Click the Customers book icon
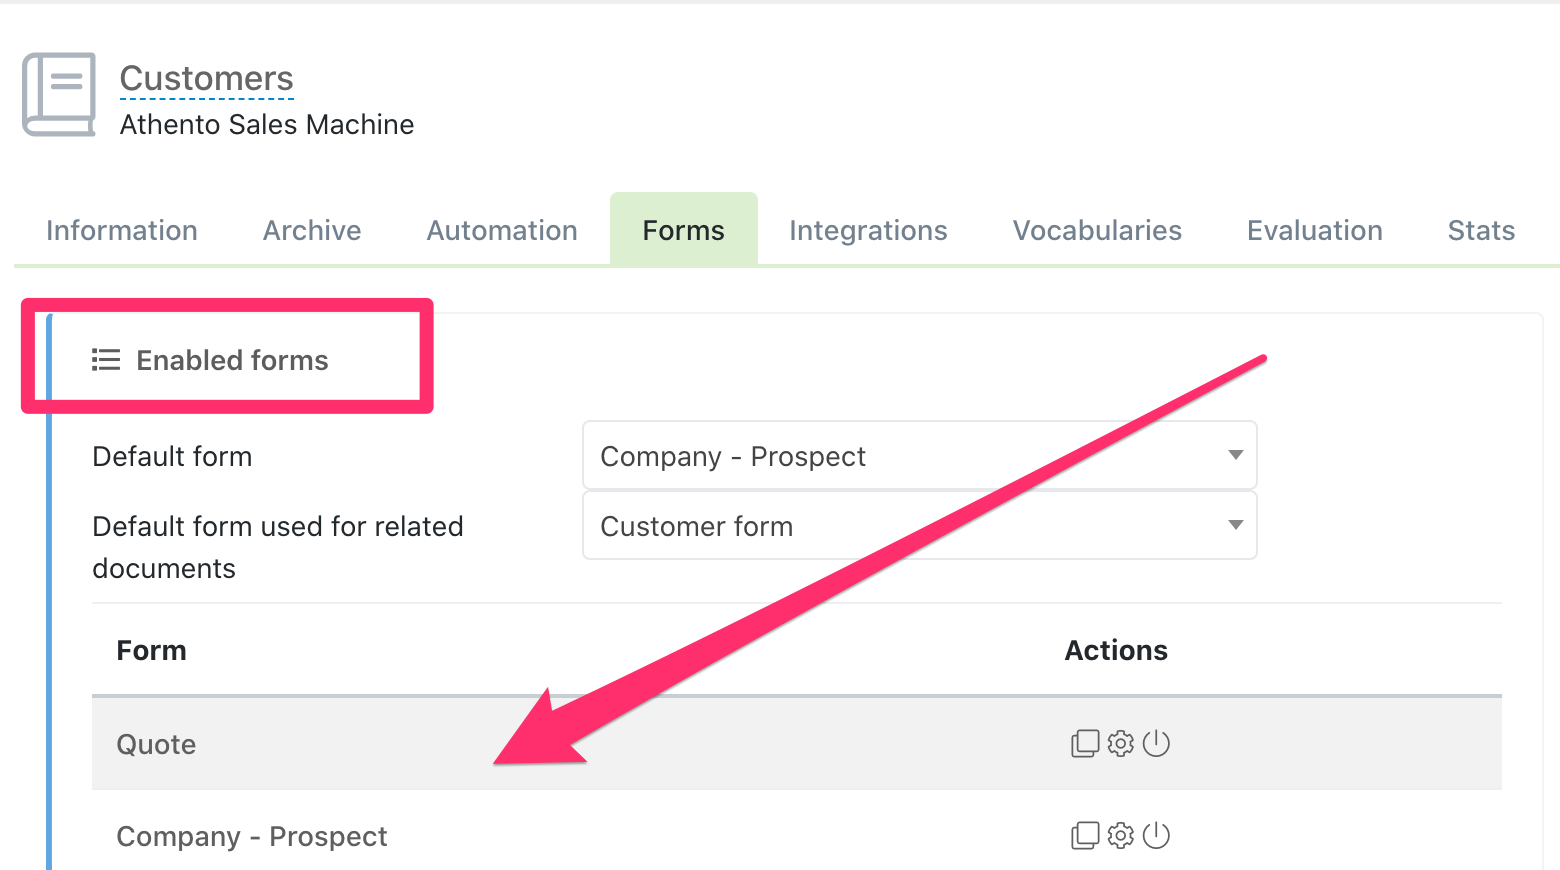This screenshot has height=870, width=1560. pyautogui.click(x=59, y=94)
